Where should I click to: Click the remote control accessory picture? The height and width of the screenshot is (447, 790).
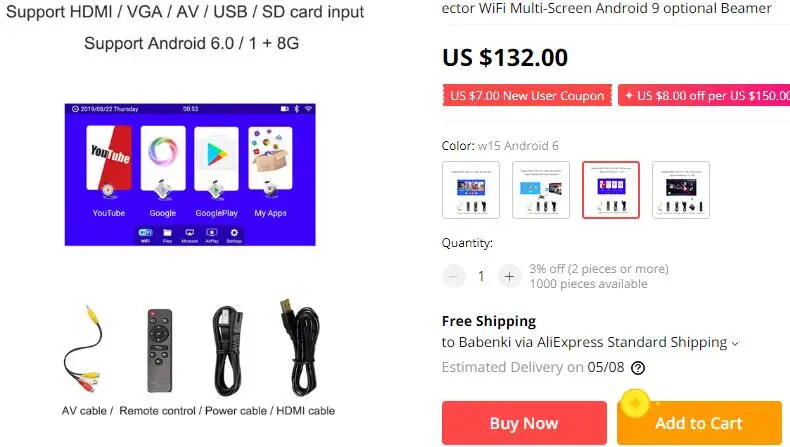[159, 350]
